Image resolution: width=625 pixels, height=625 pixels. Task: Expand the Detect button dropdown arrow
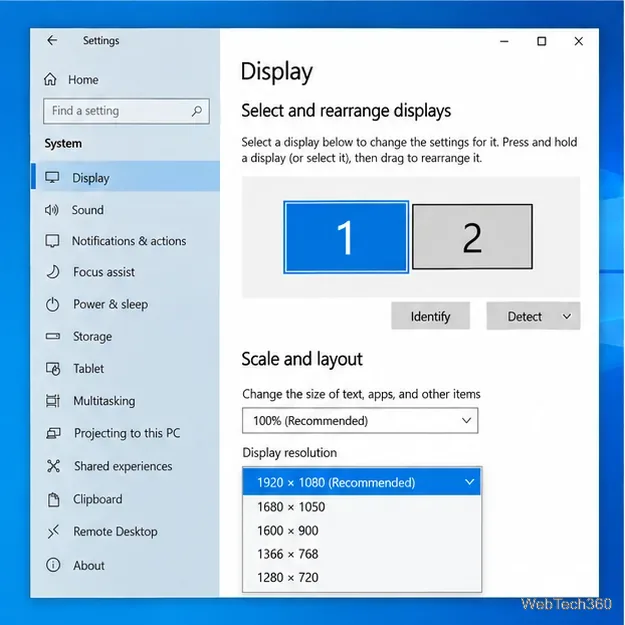(566, 316)
